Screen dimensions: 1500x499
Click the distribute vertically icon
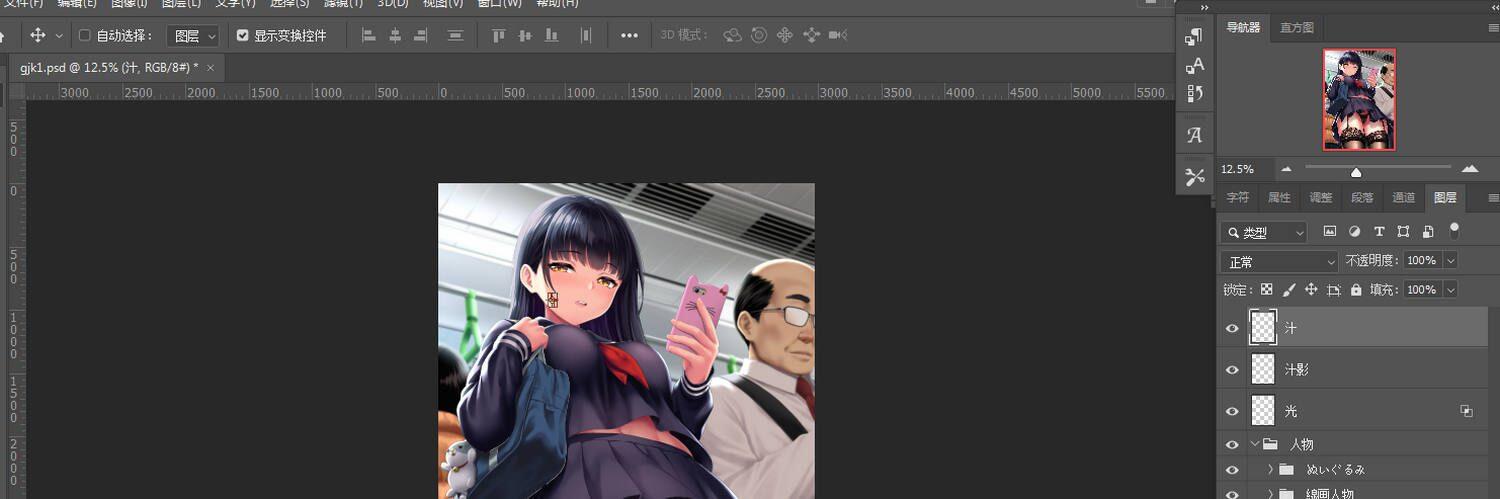pos(455,35)
